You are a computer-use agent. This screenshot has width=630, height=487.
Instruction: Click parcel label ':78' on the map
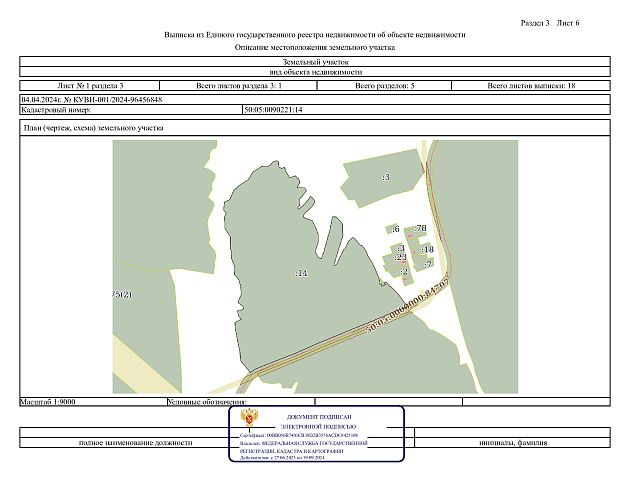[420, 228]
